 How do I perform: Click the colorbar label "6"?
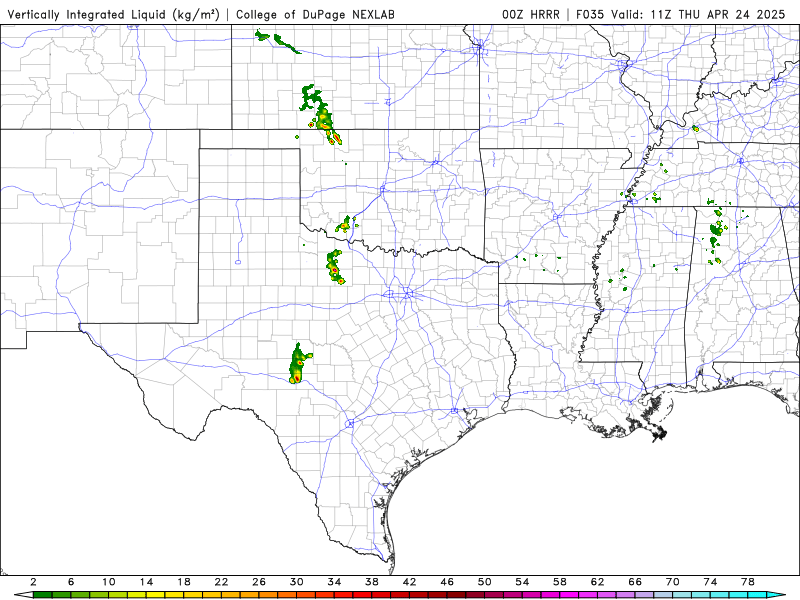tap(71, 582)
